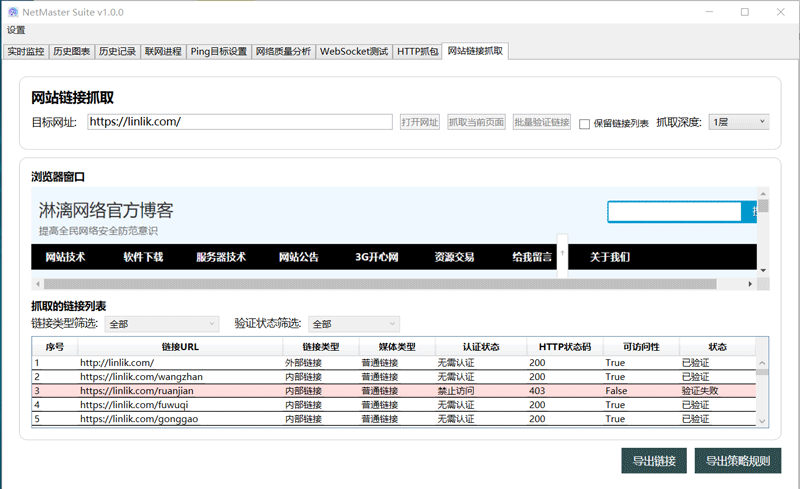Open the 验证状态筛选 dropdown
Screen dimensions: 800x489
tap(354, 324)
